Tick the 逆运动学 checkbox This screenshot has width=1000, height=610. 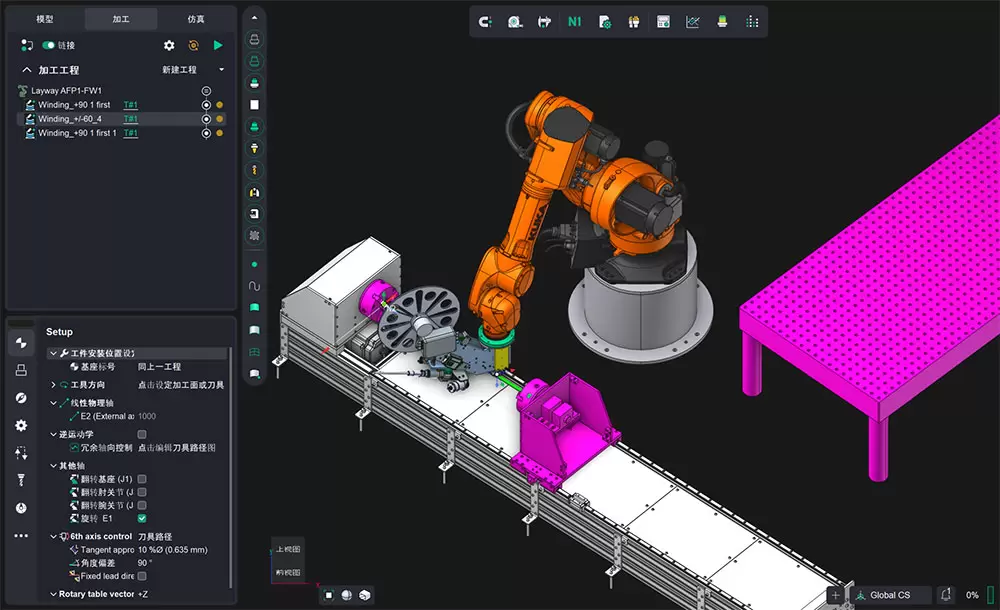coord(142,434)
